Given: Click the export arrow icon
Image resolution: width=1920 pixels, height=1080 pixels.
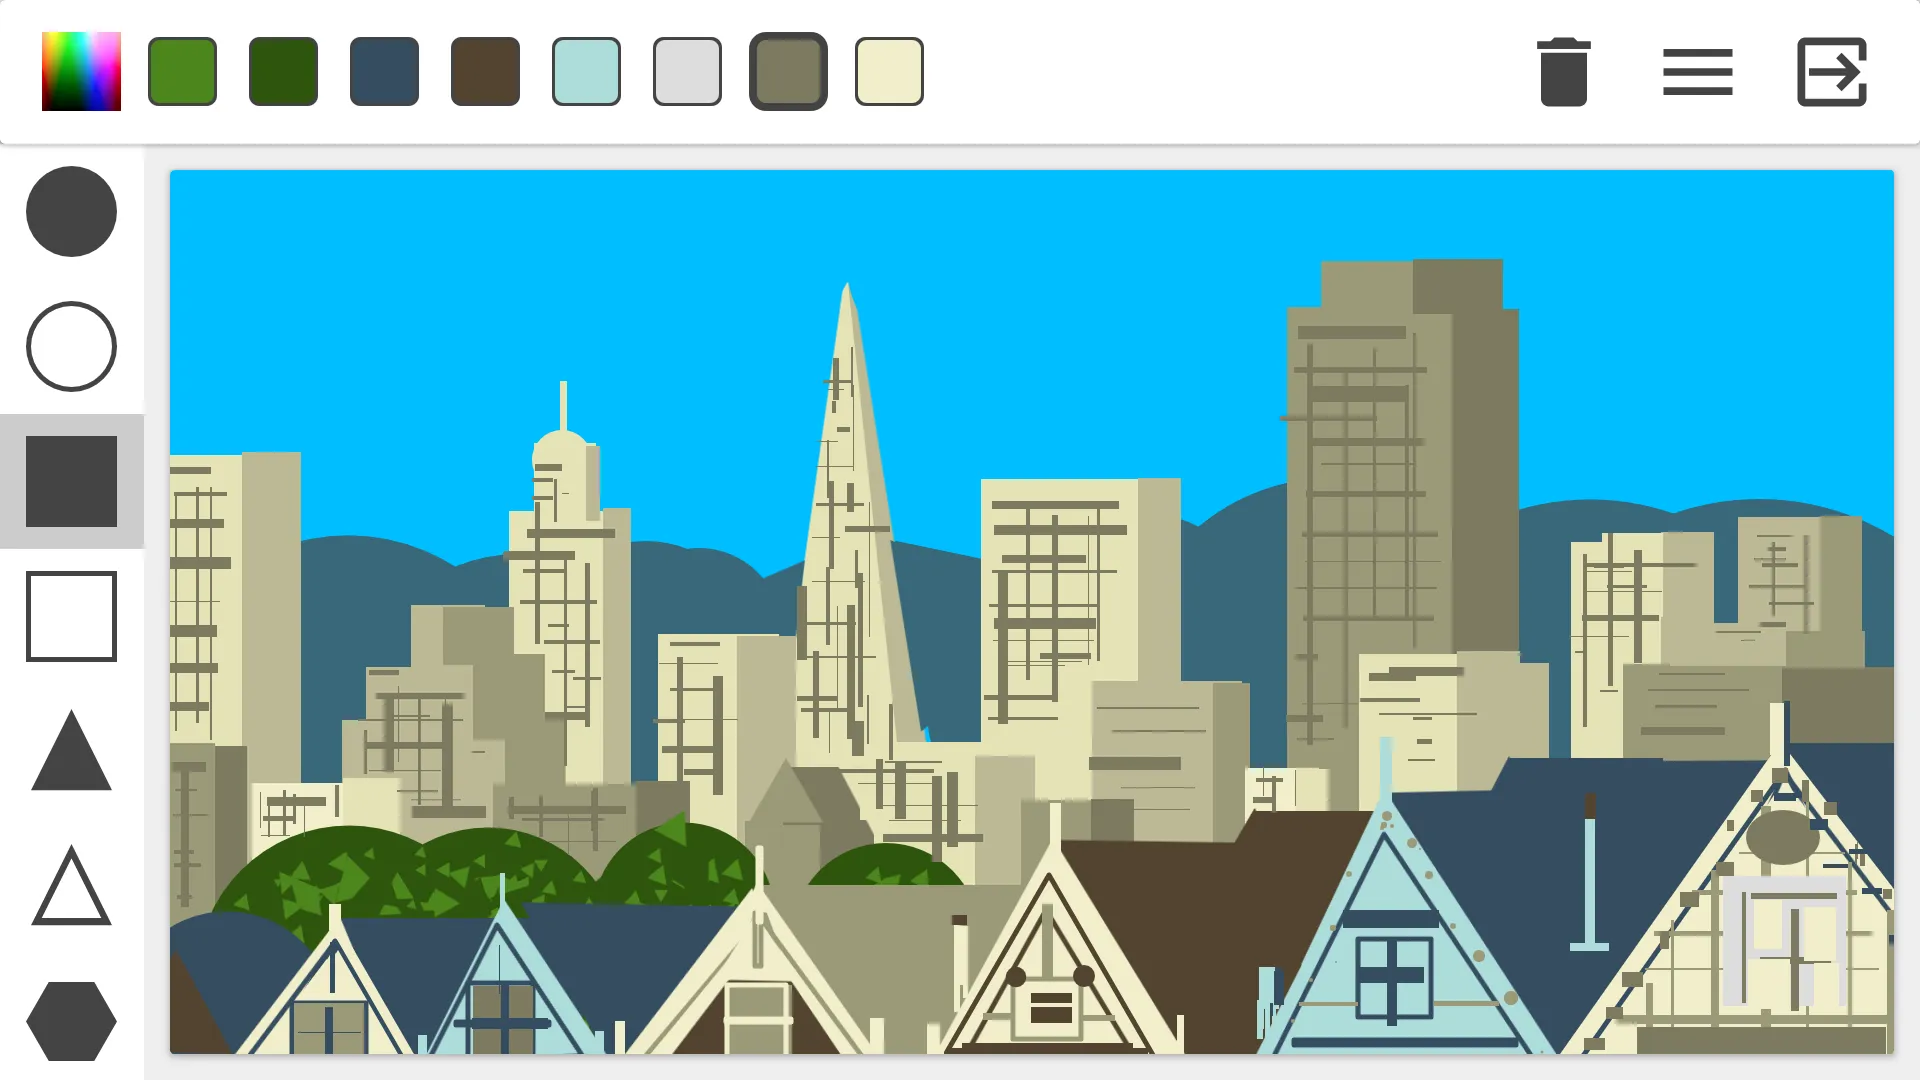Looking at the screenshot, I should click(1832, 72).
